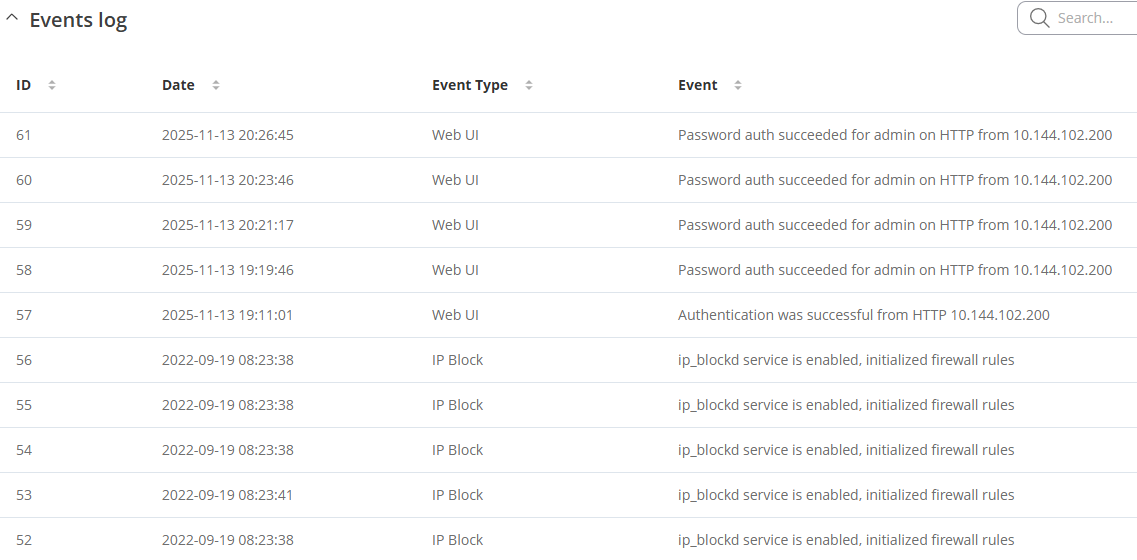This screenshot has height=560, width=1137.
Task: Click the Event column header label
Action: click(x=697, y=85)
